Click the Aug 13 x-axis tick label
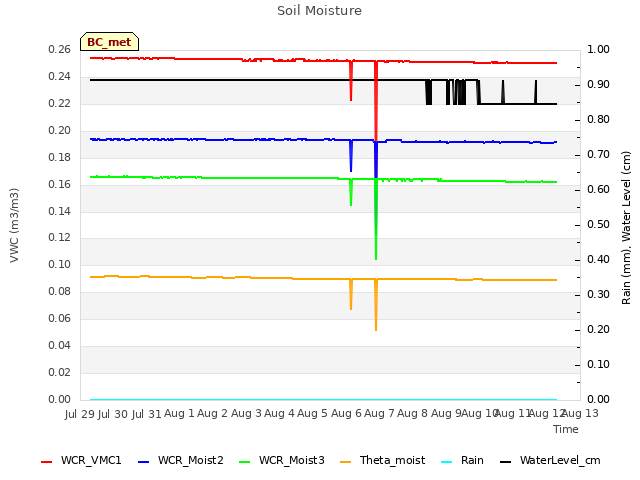640x480 pixels. coord(581,413)
